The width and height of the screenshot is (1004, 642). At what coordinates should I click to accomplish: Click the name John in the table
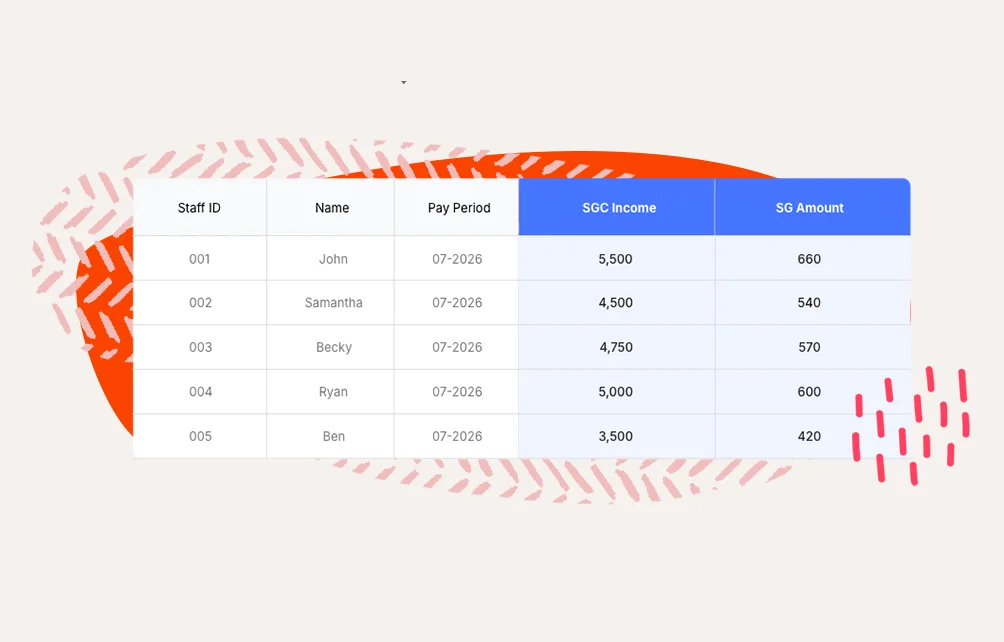click(333, 259)
